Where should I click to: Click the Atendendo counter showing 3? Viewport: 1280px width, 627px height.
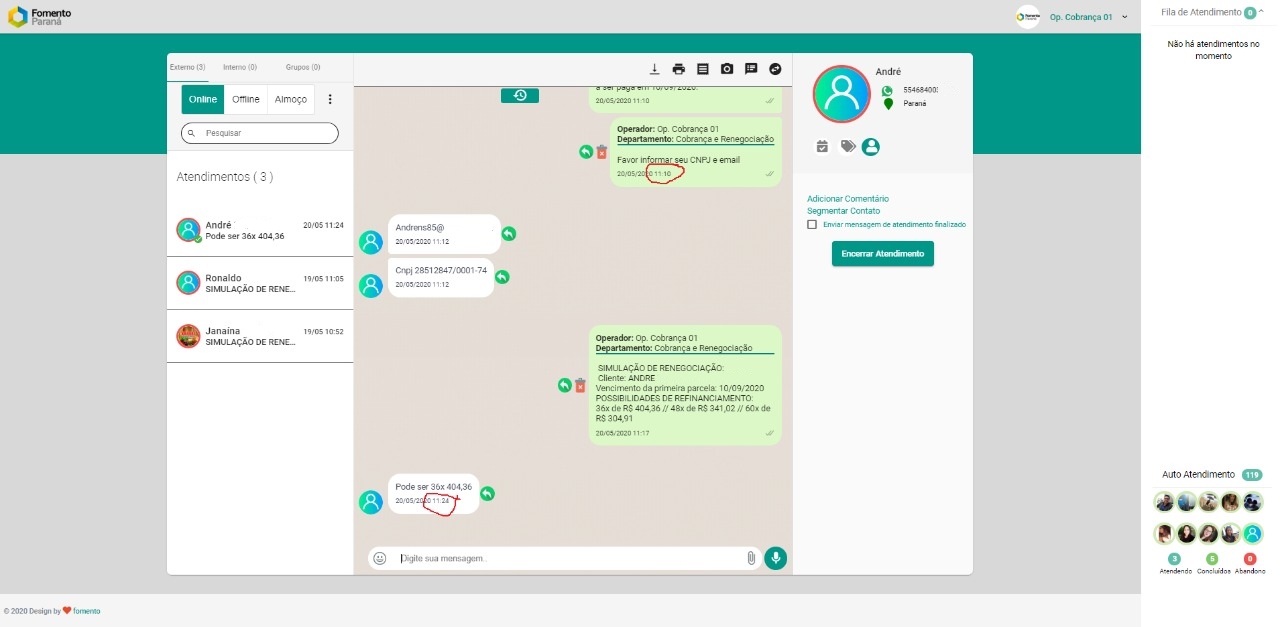click(1175, 559)
